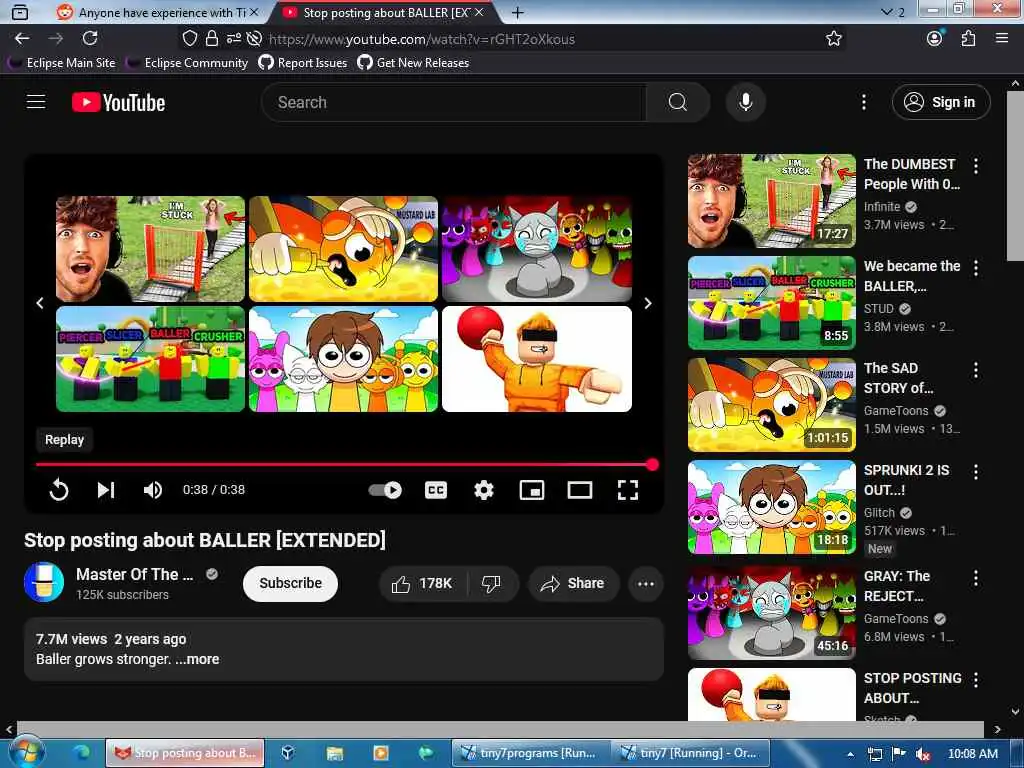Open options for We became the BALLER video
This screenshot has width=1024, height=768.
(976, 268)
